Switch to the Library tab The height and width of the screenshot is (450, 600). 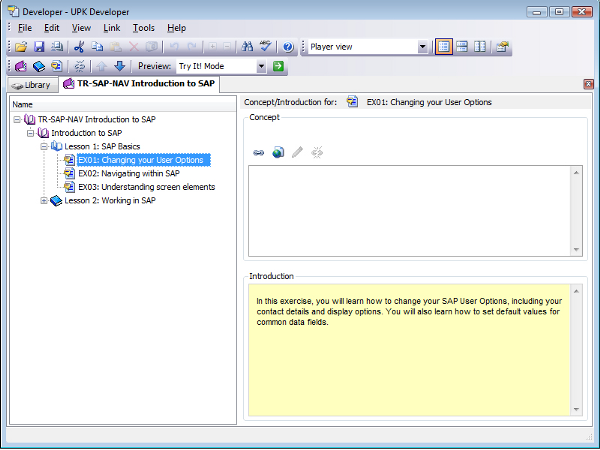33,85
